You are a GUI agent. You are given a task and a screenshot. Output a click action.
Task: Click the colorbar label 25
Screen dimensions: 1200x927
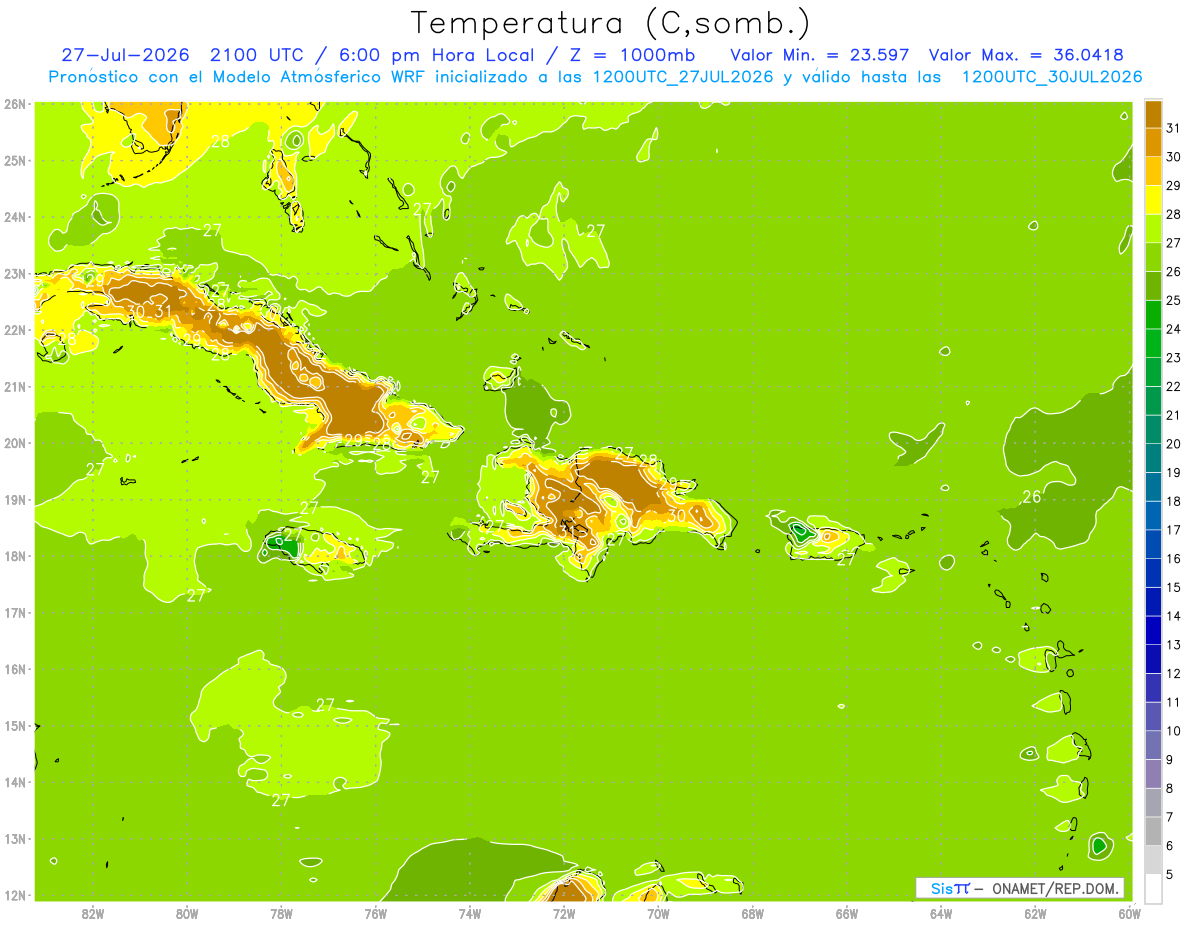1173,300
